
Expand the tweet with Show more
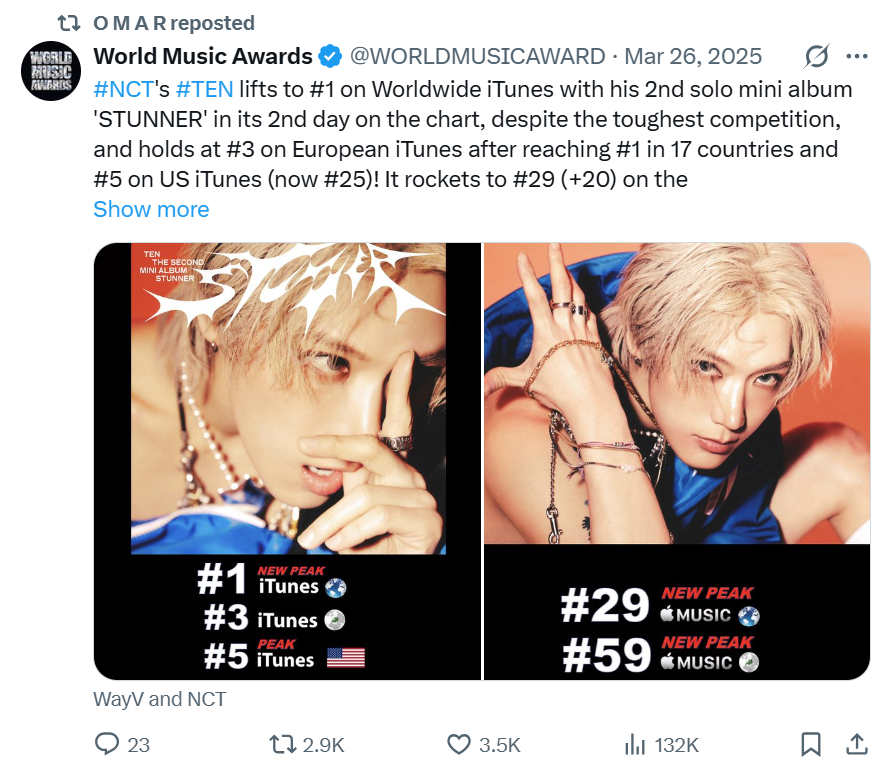151,209
